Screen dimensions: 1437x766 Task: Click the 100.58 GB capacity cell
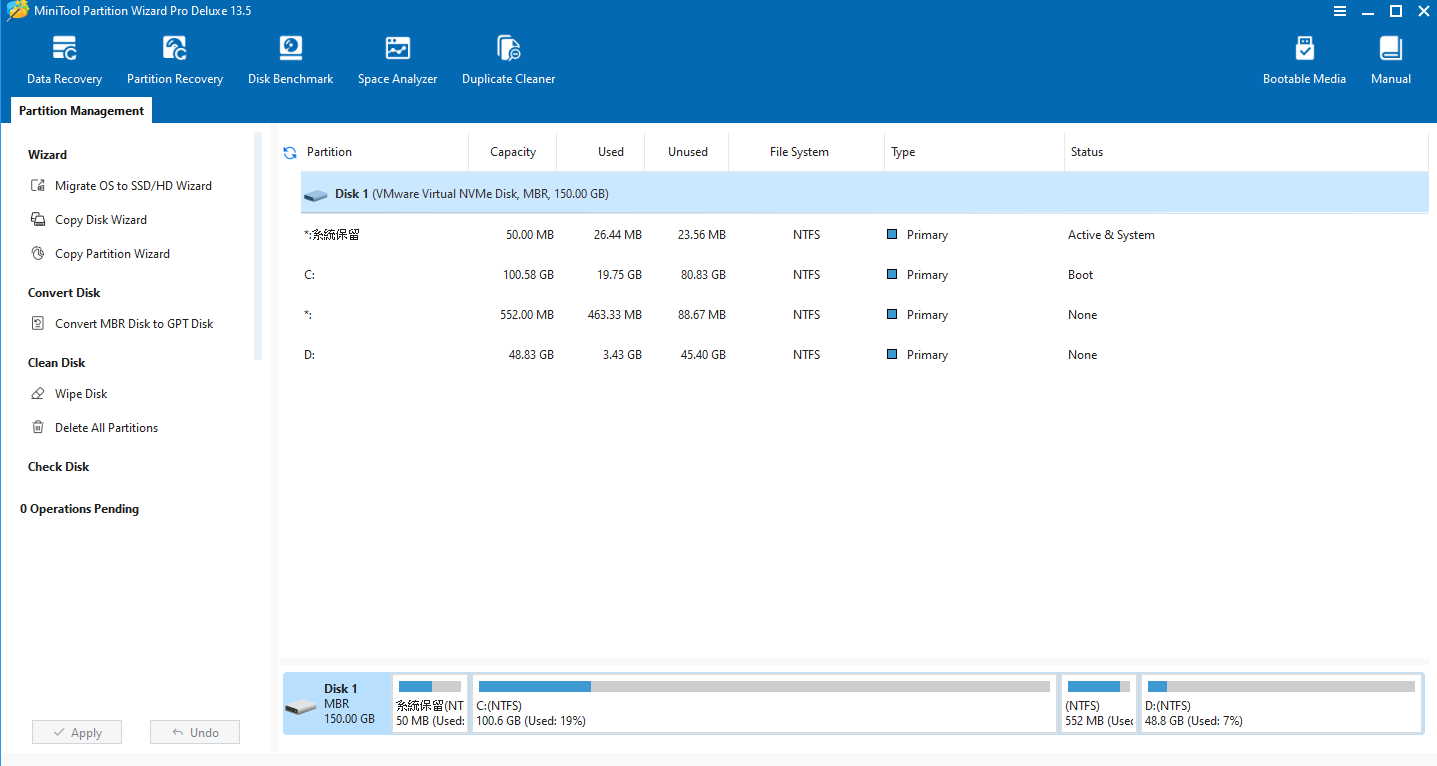(x=527, y=275)
